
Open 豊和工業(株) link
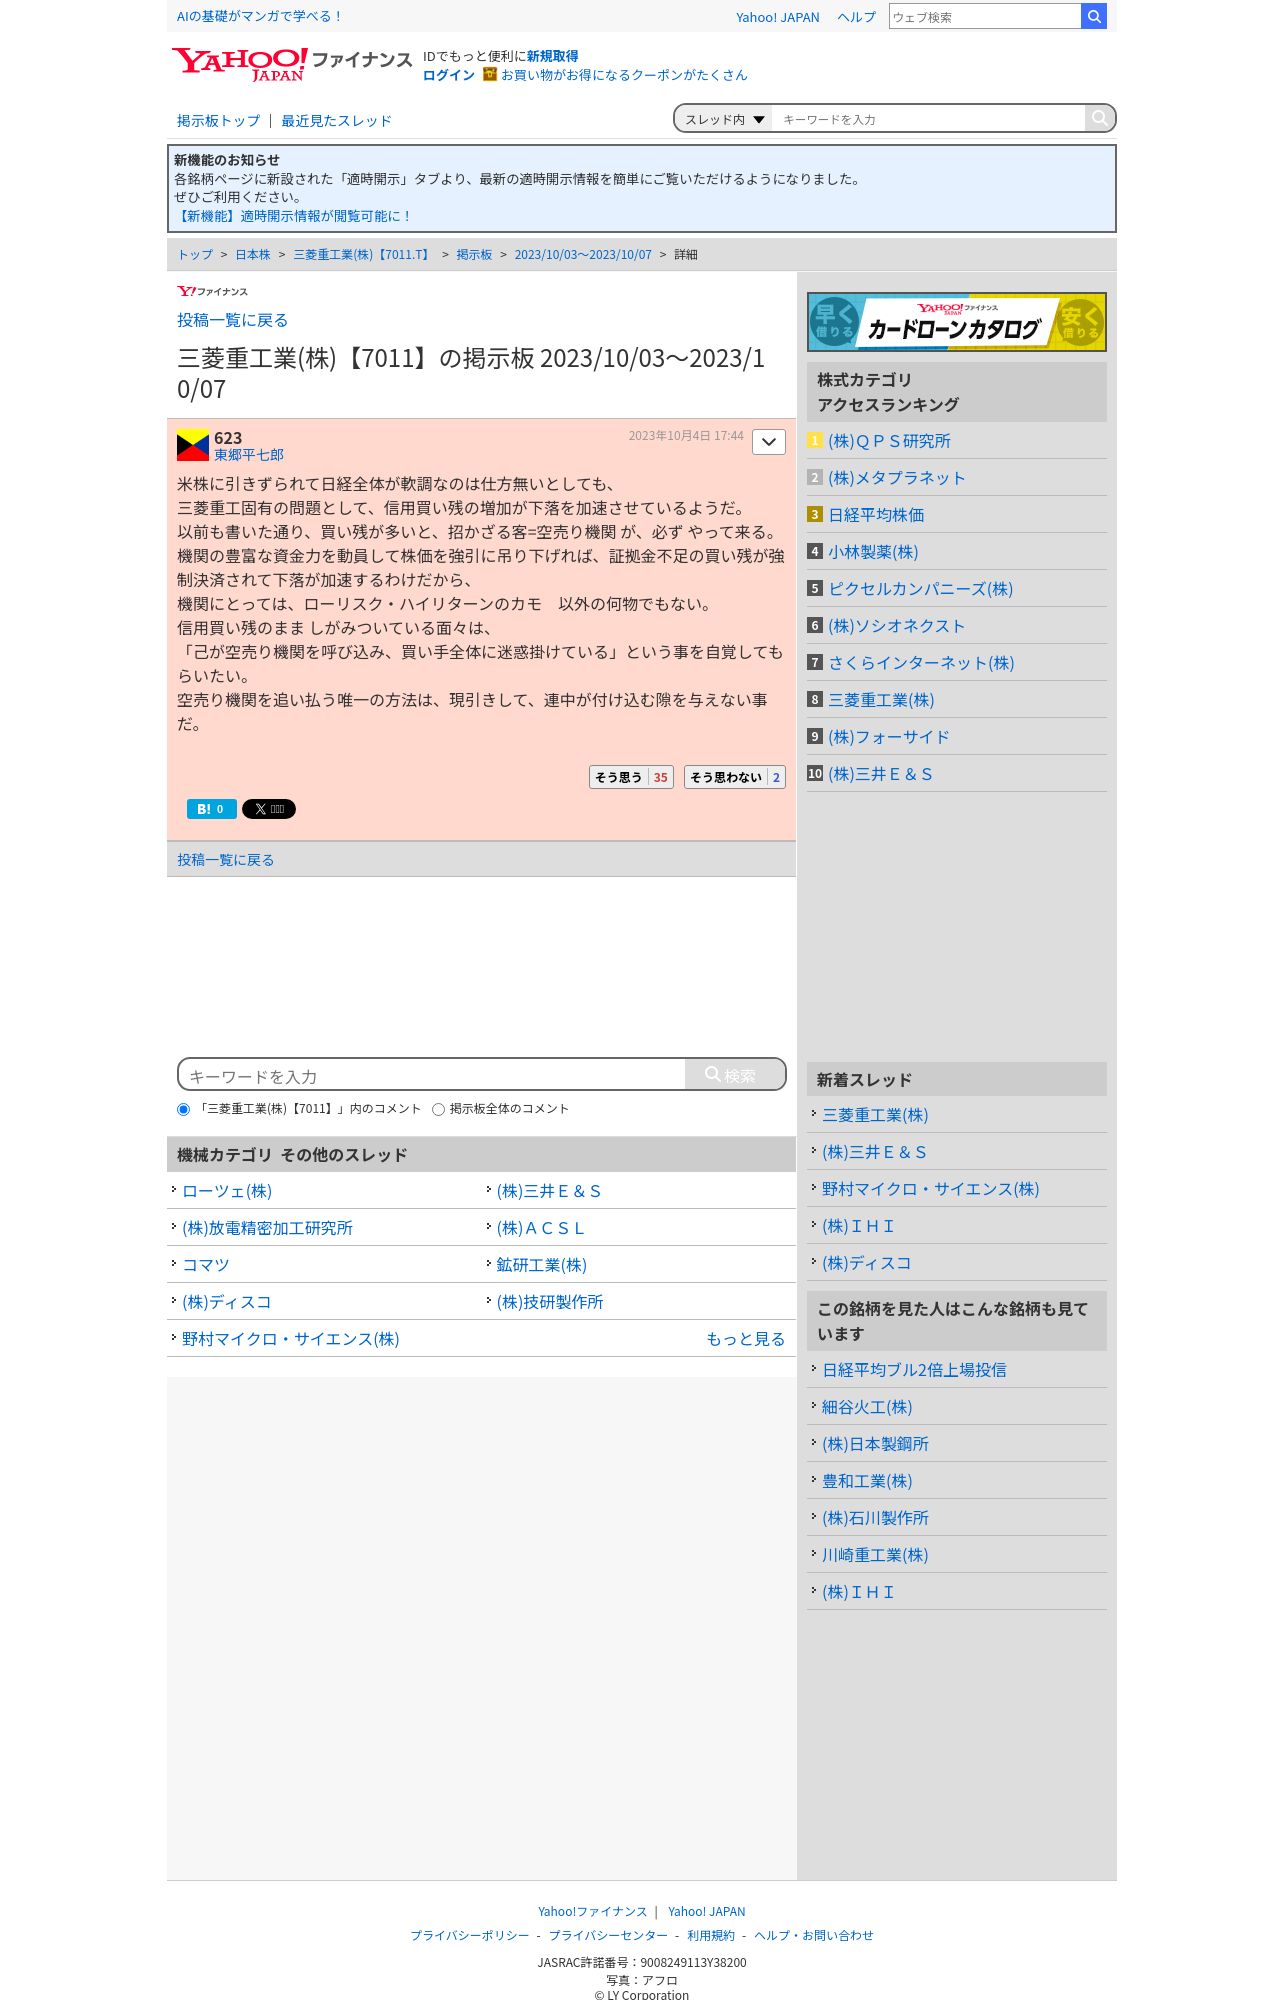coord(867,1481)
